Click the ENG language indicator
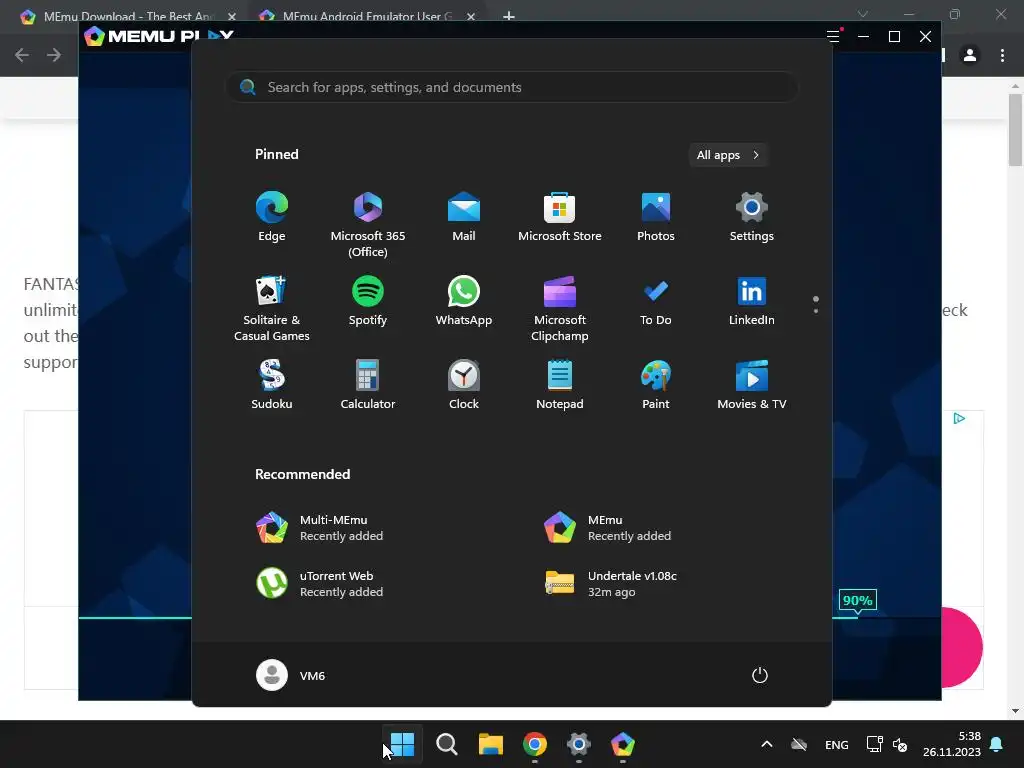 tap(837, 744)
